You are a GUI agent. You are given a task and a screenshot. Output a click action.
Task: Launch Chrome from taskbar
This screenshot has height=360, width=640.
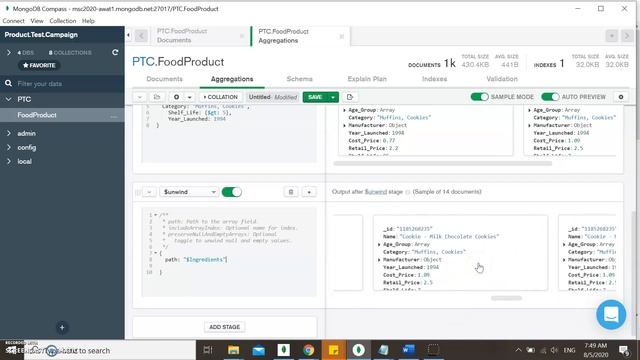309,350
